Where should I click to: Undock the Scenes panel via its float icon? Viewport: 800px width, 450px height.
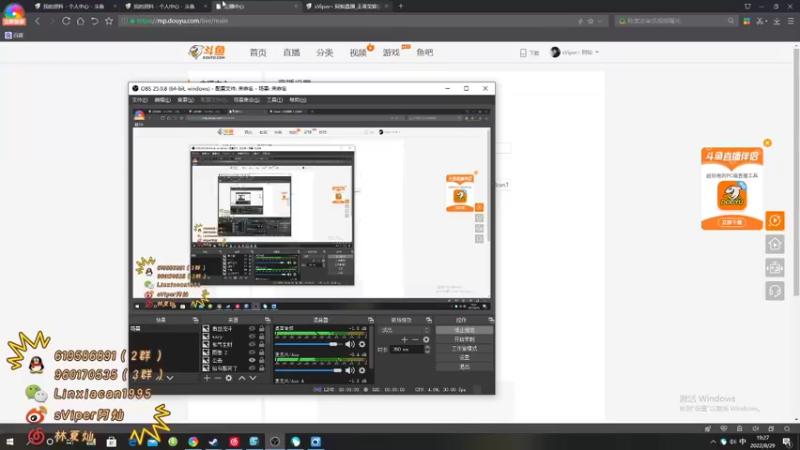point(195,320)
